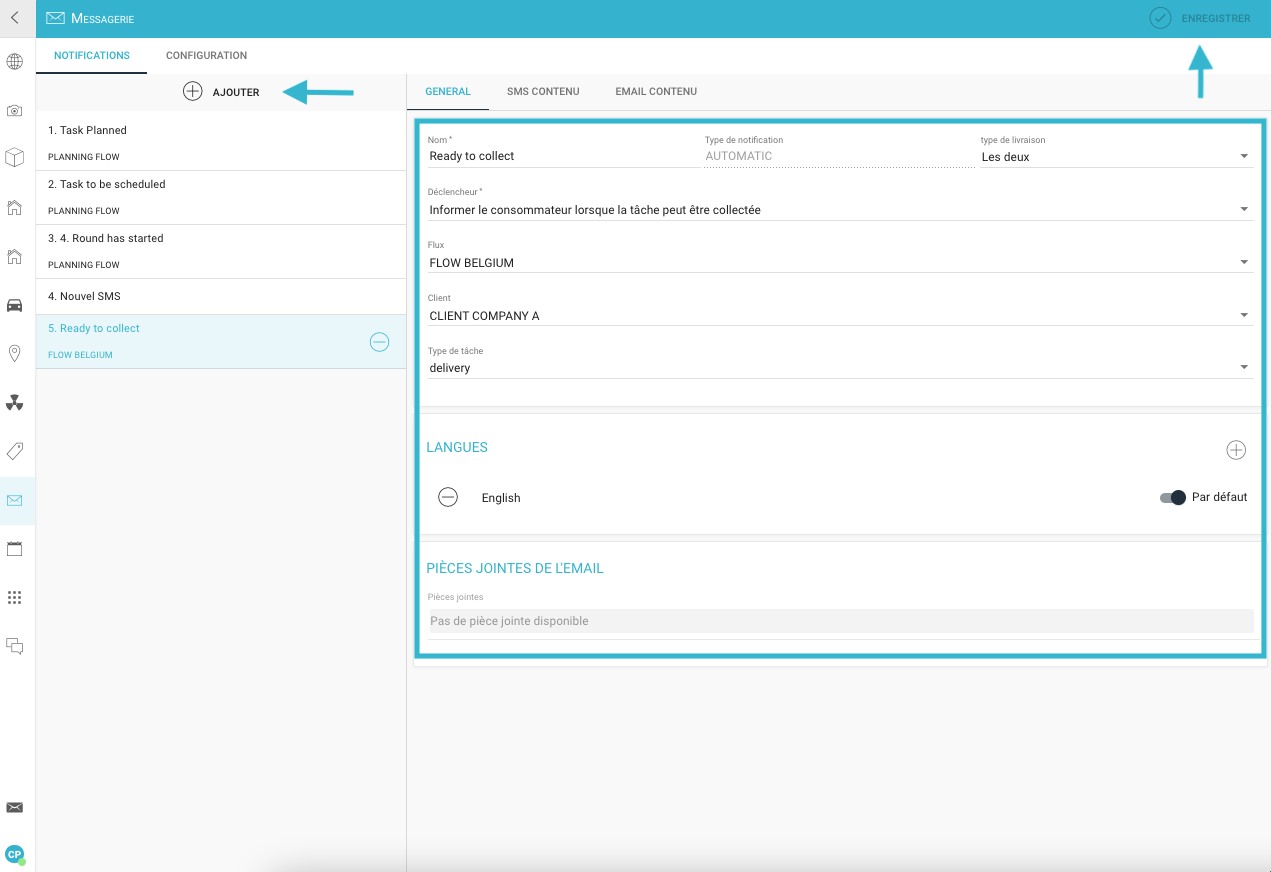1271x872 pixels.
Task: Toggle the Par défaut switch for English
Action: pyautogui.click(x=1173, y=497)
